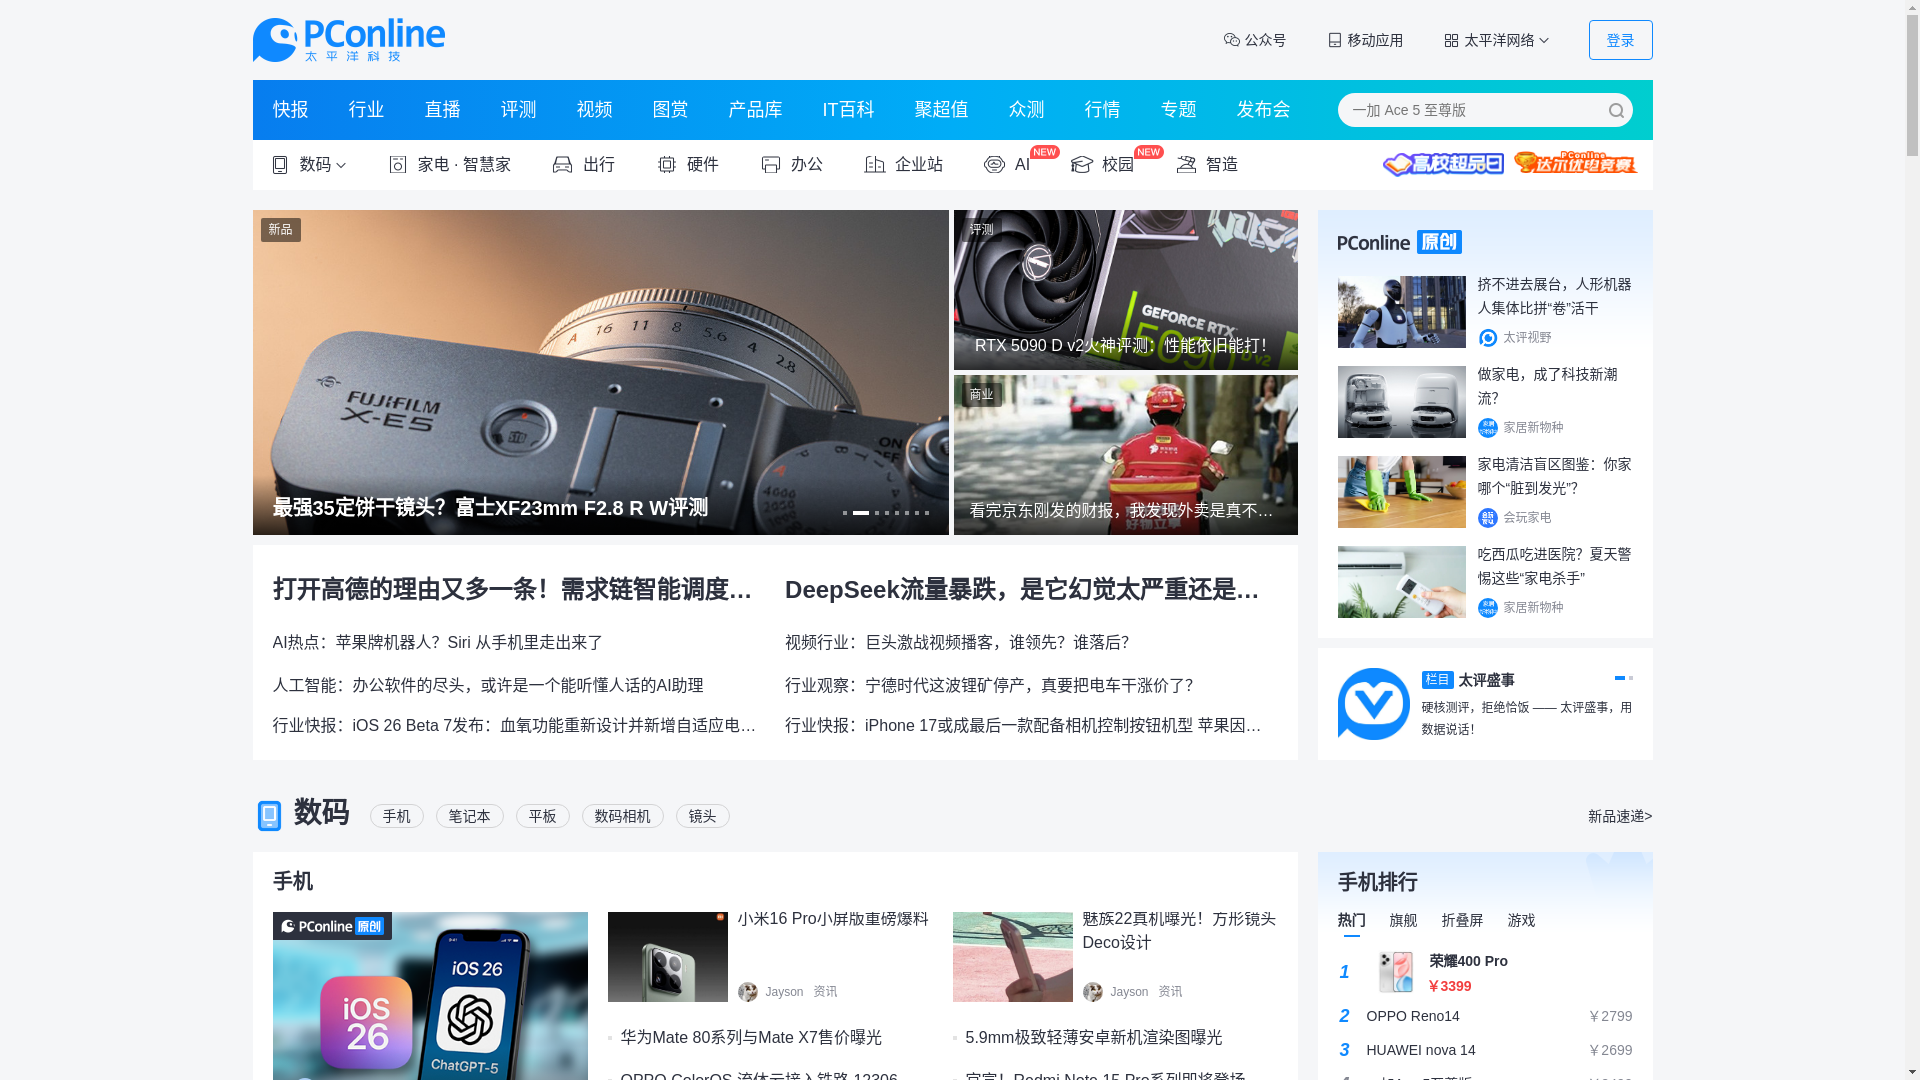Open 吃西瓜吃进医院 article thumbnail

(x=1401, y=582)
